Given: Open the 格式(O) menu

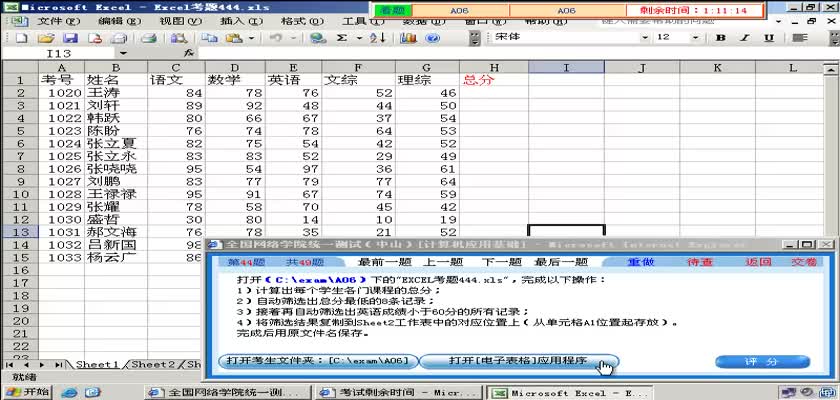Looking at the screenshot, I should (x=302, y=21).
